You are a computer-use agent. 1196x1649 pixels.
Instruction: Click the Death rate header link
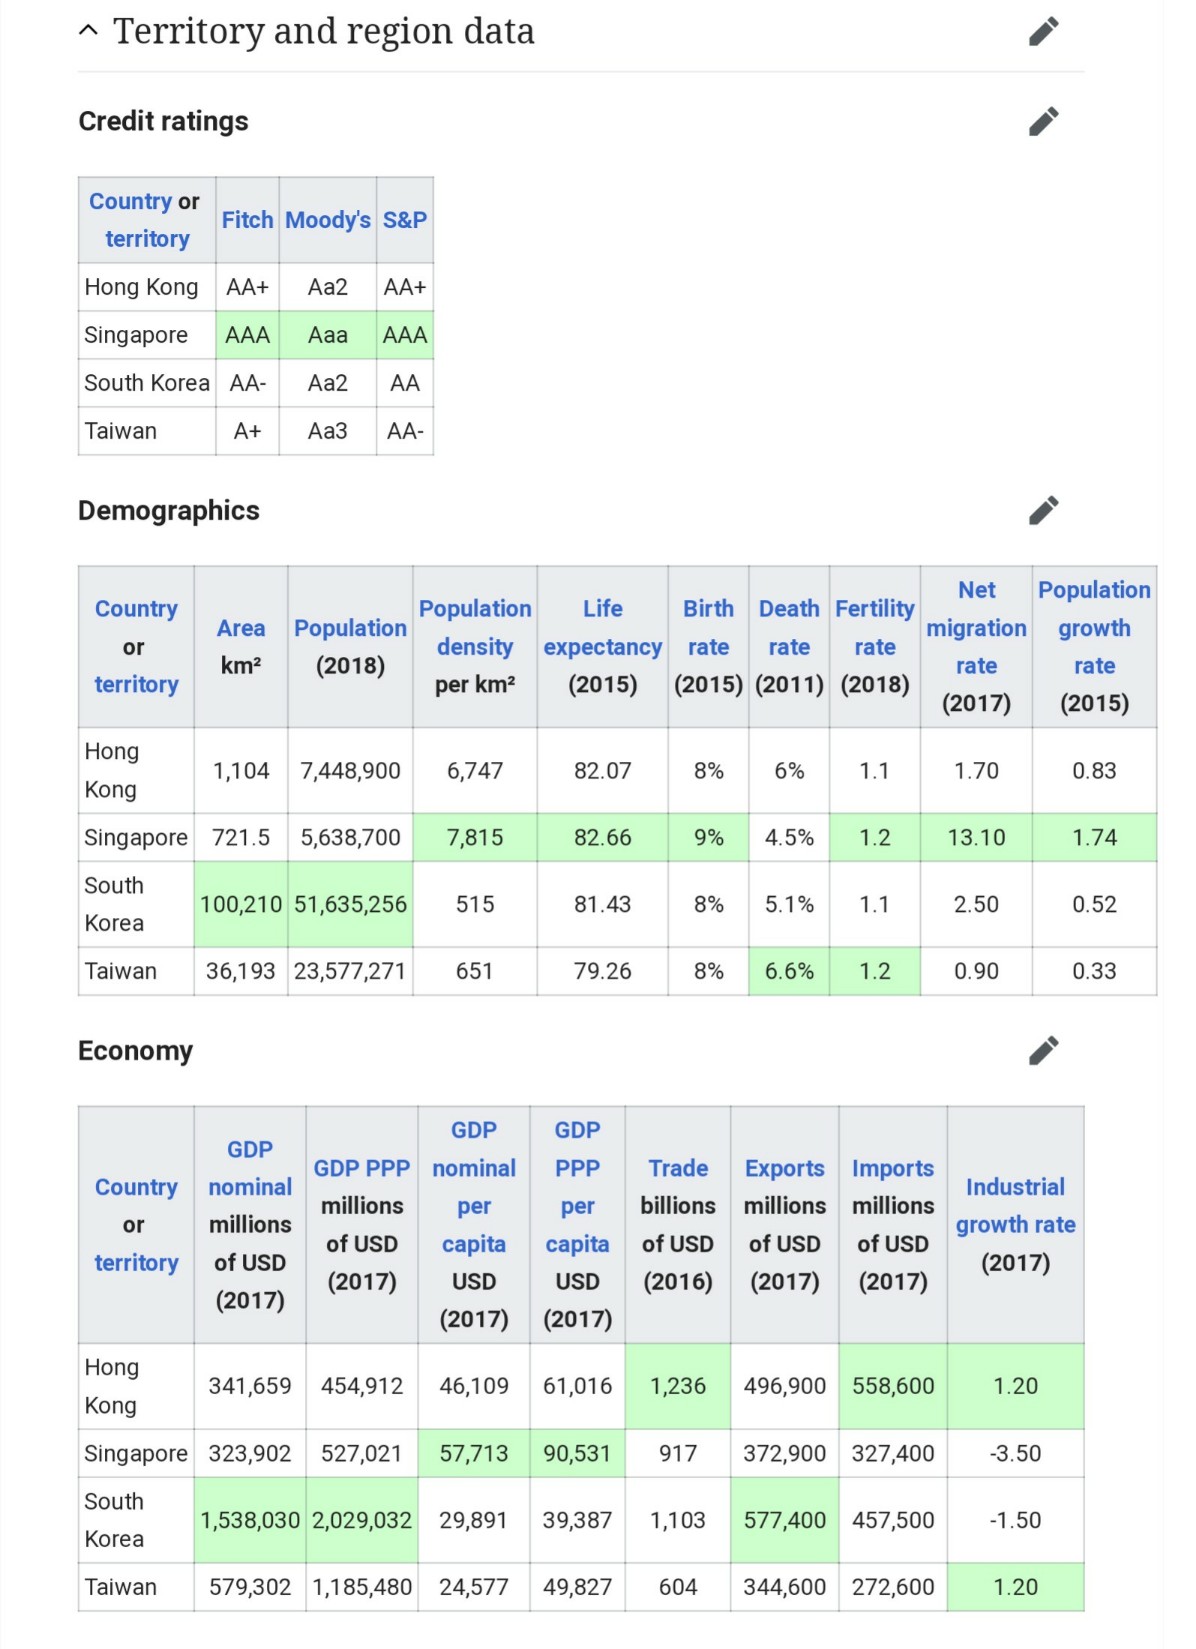click(789, 628)
